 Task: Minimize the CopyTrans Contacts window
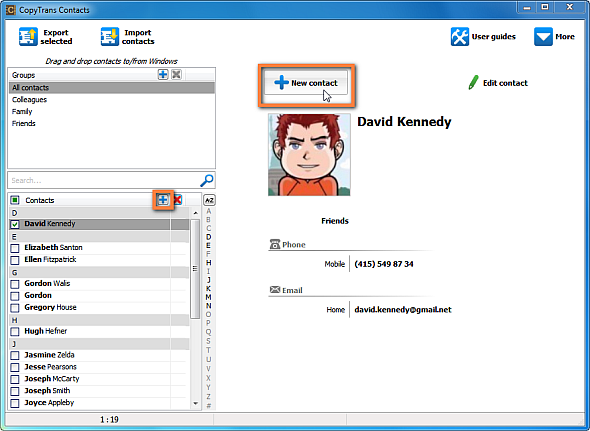coord(527,7)
